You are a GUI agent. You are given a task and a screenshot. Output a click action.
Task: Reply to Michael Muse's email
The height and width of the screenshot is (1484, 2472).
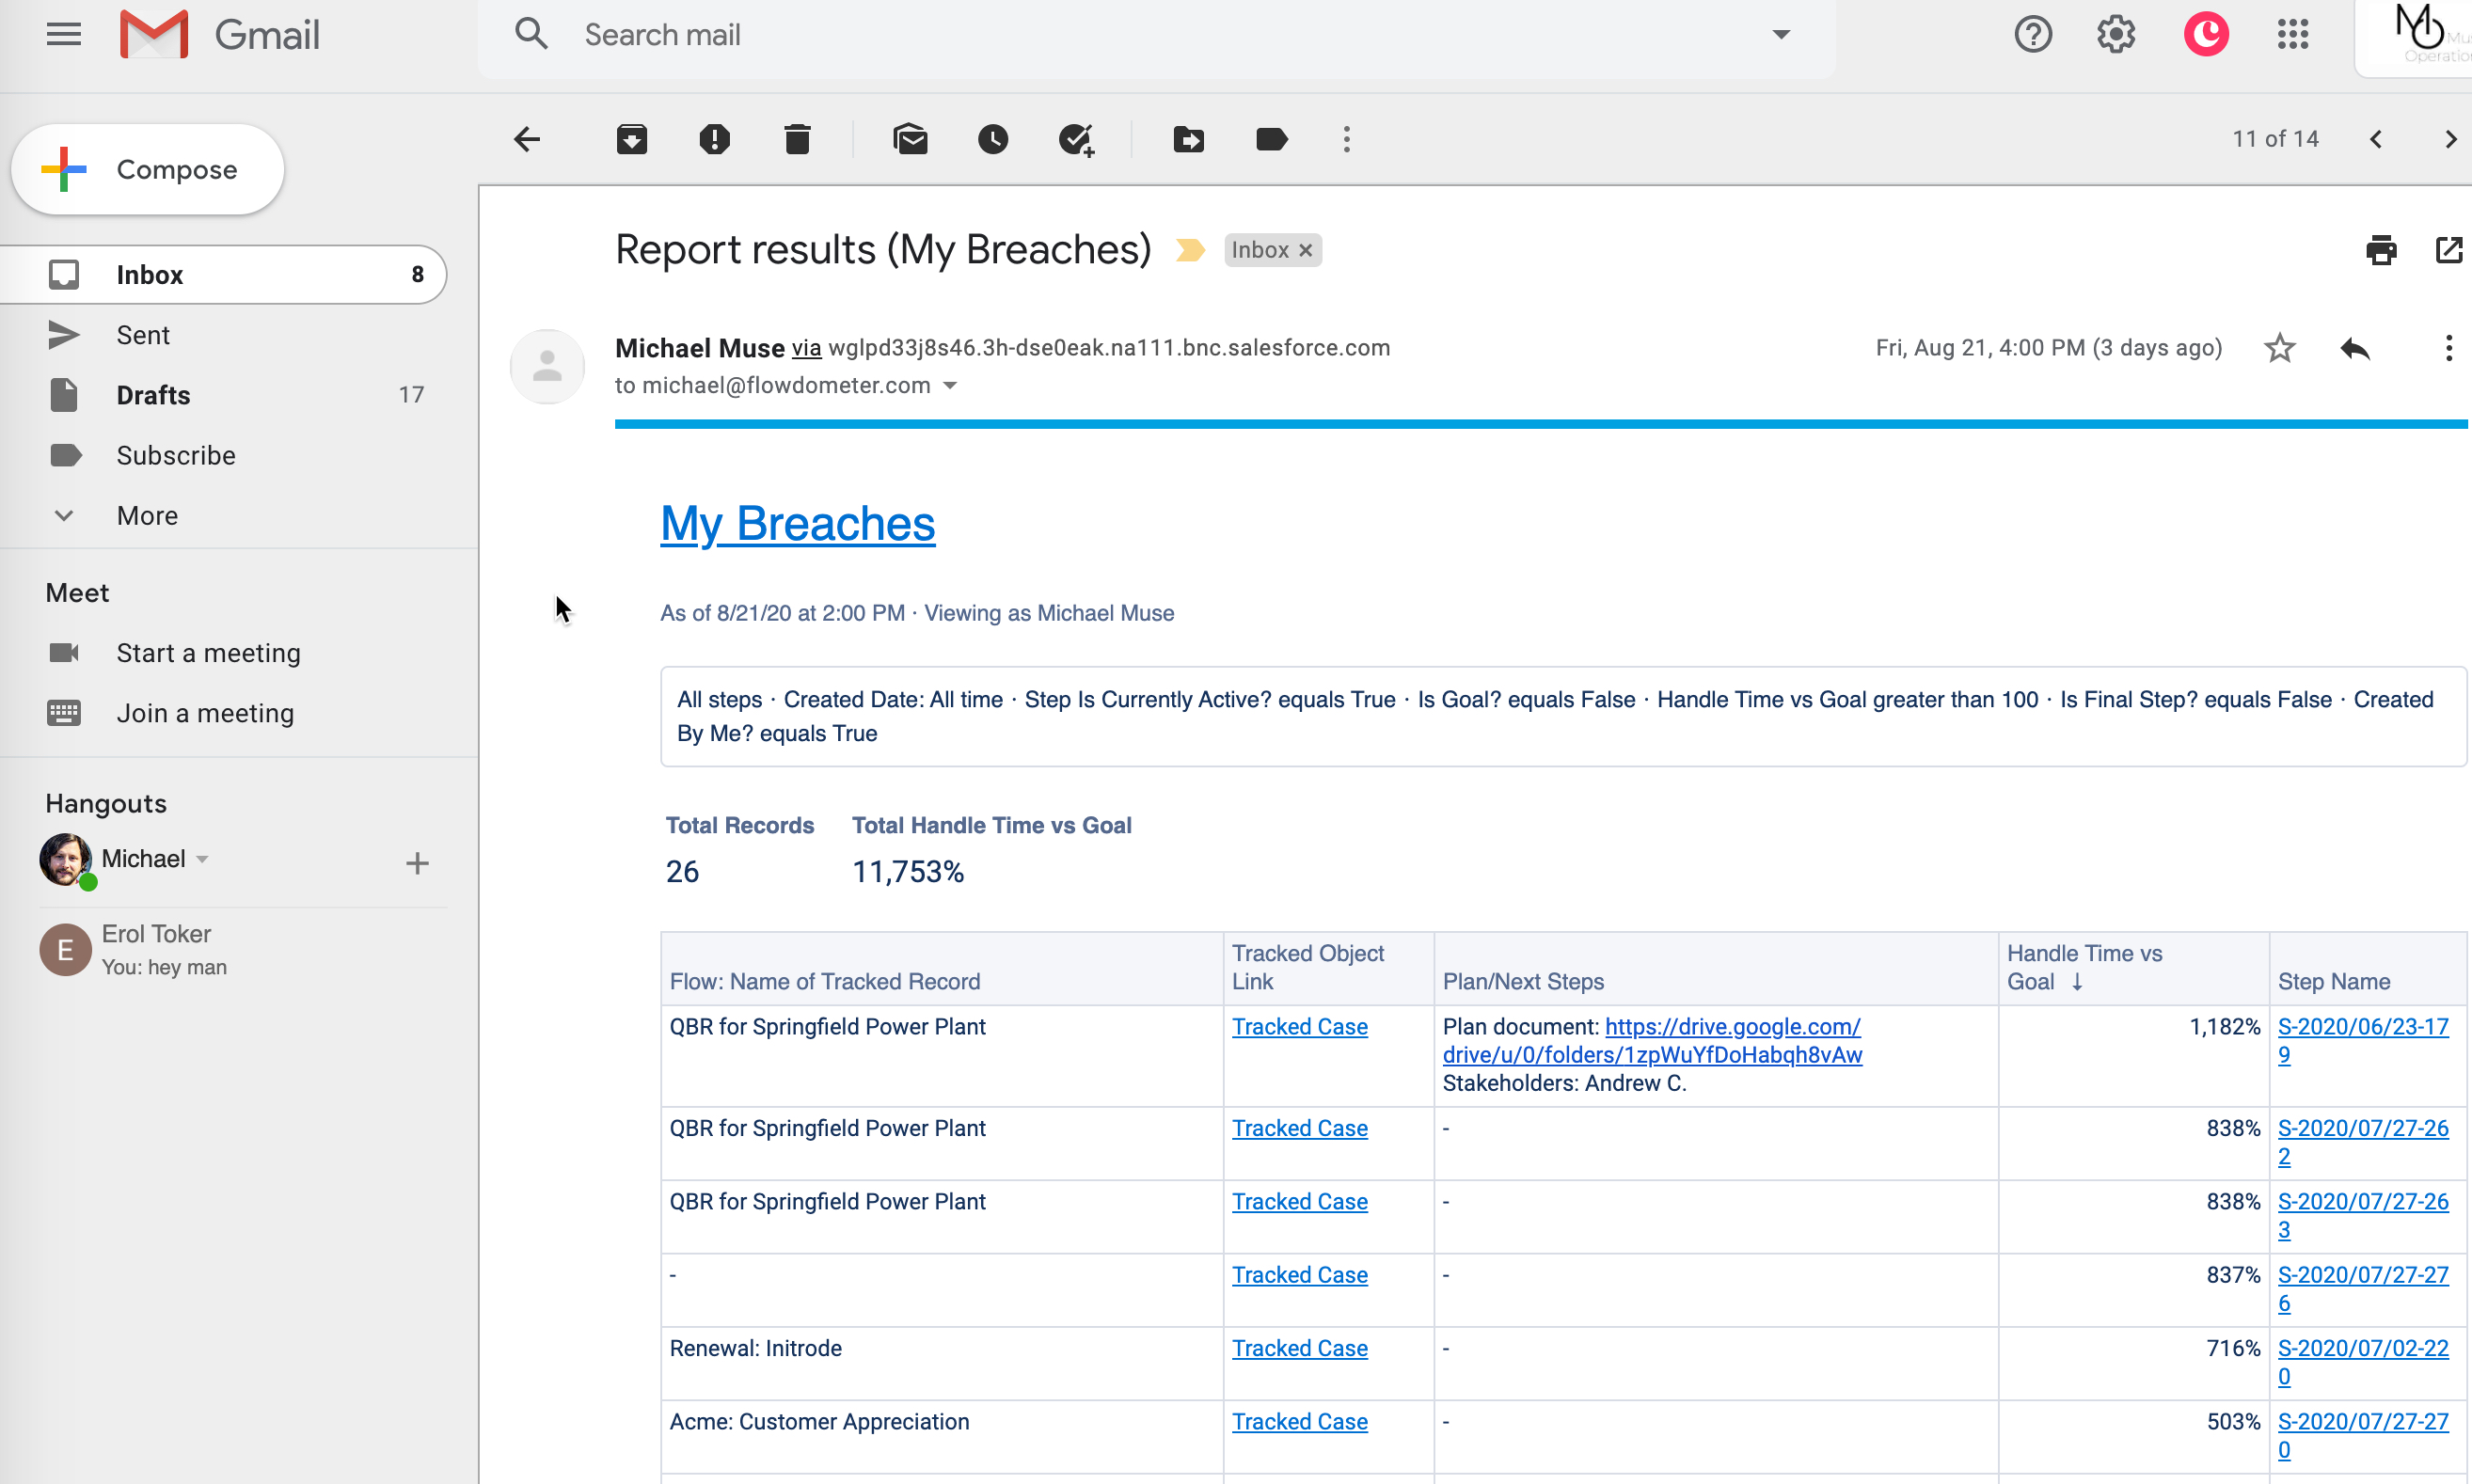[2356, 348]
